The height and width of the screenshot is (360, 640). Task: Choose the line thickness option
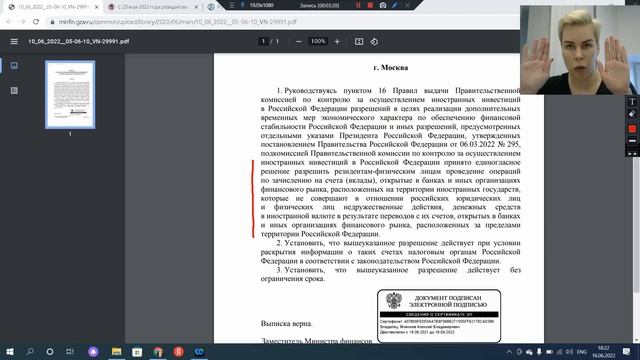[632, 141]
